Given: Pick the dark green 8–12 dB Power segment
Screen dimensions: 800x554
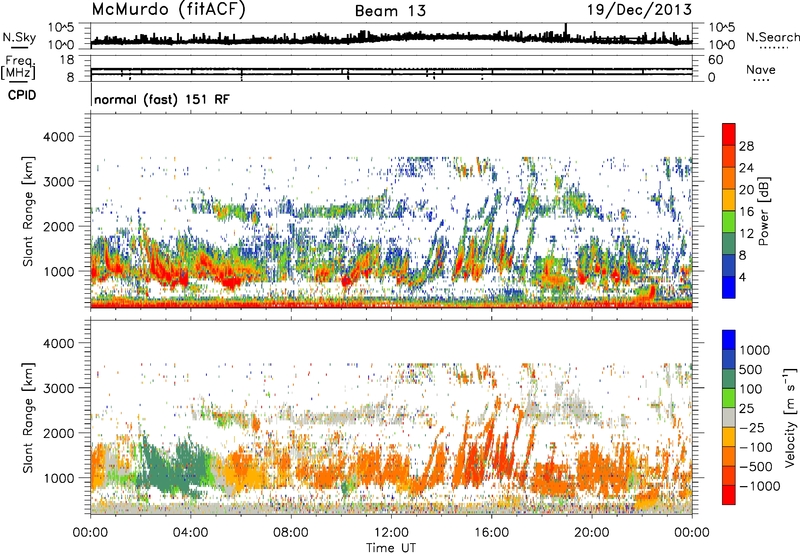Looking at the screenshot, I should 729,243.
